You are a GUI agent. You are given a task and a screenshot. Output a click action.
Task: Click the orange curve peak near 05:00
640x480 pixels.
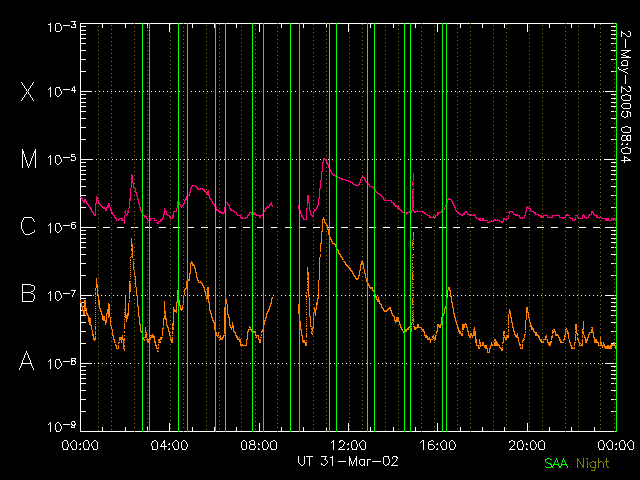[x=191, y=263]
